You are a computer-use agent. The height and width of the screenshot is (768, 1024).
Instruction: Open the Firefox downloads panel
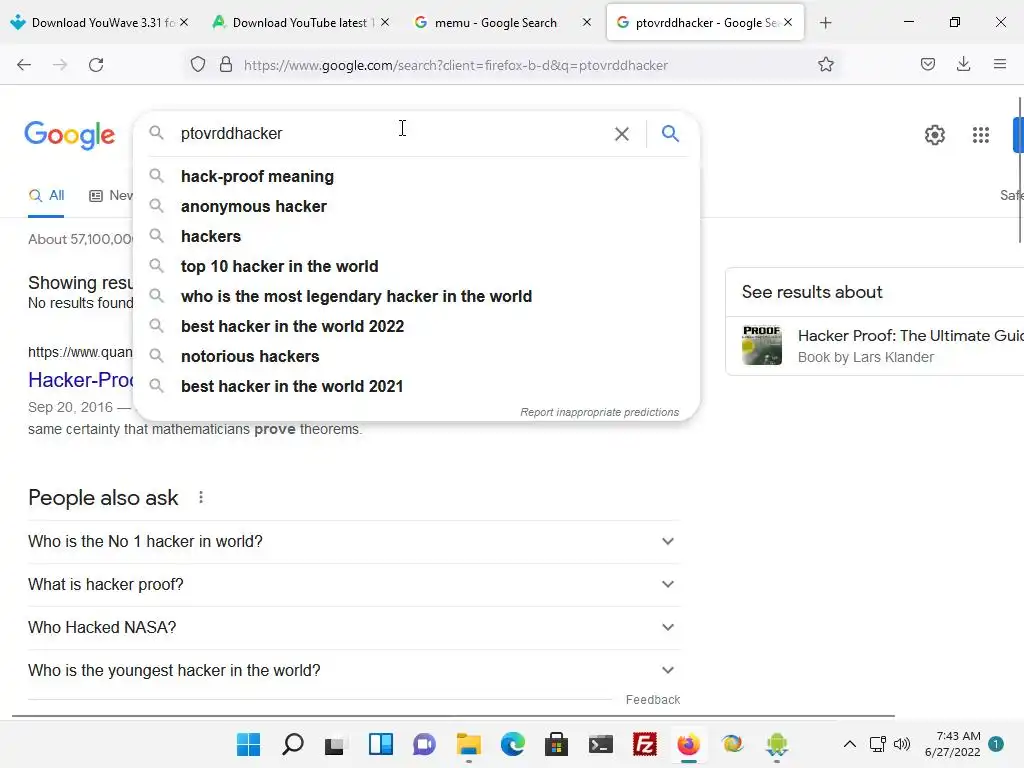[x=963, y=65]
